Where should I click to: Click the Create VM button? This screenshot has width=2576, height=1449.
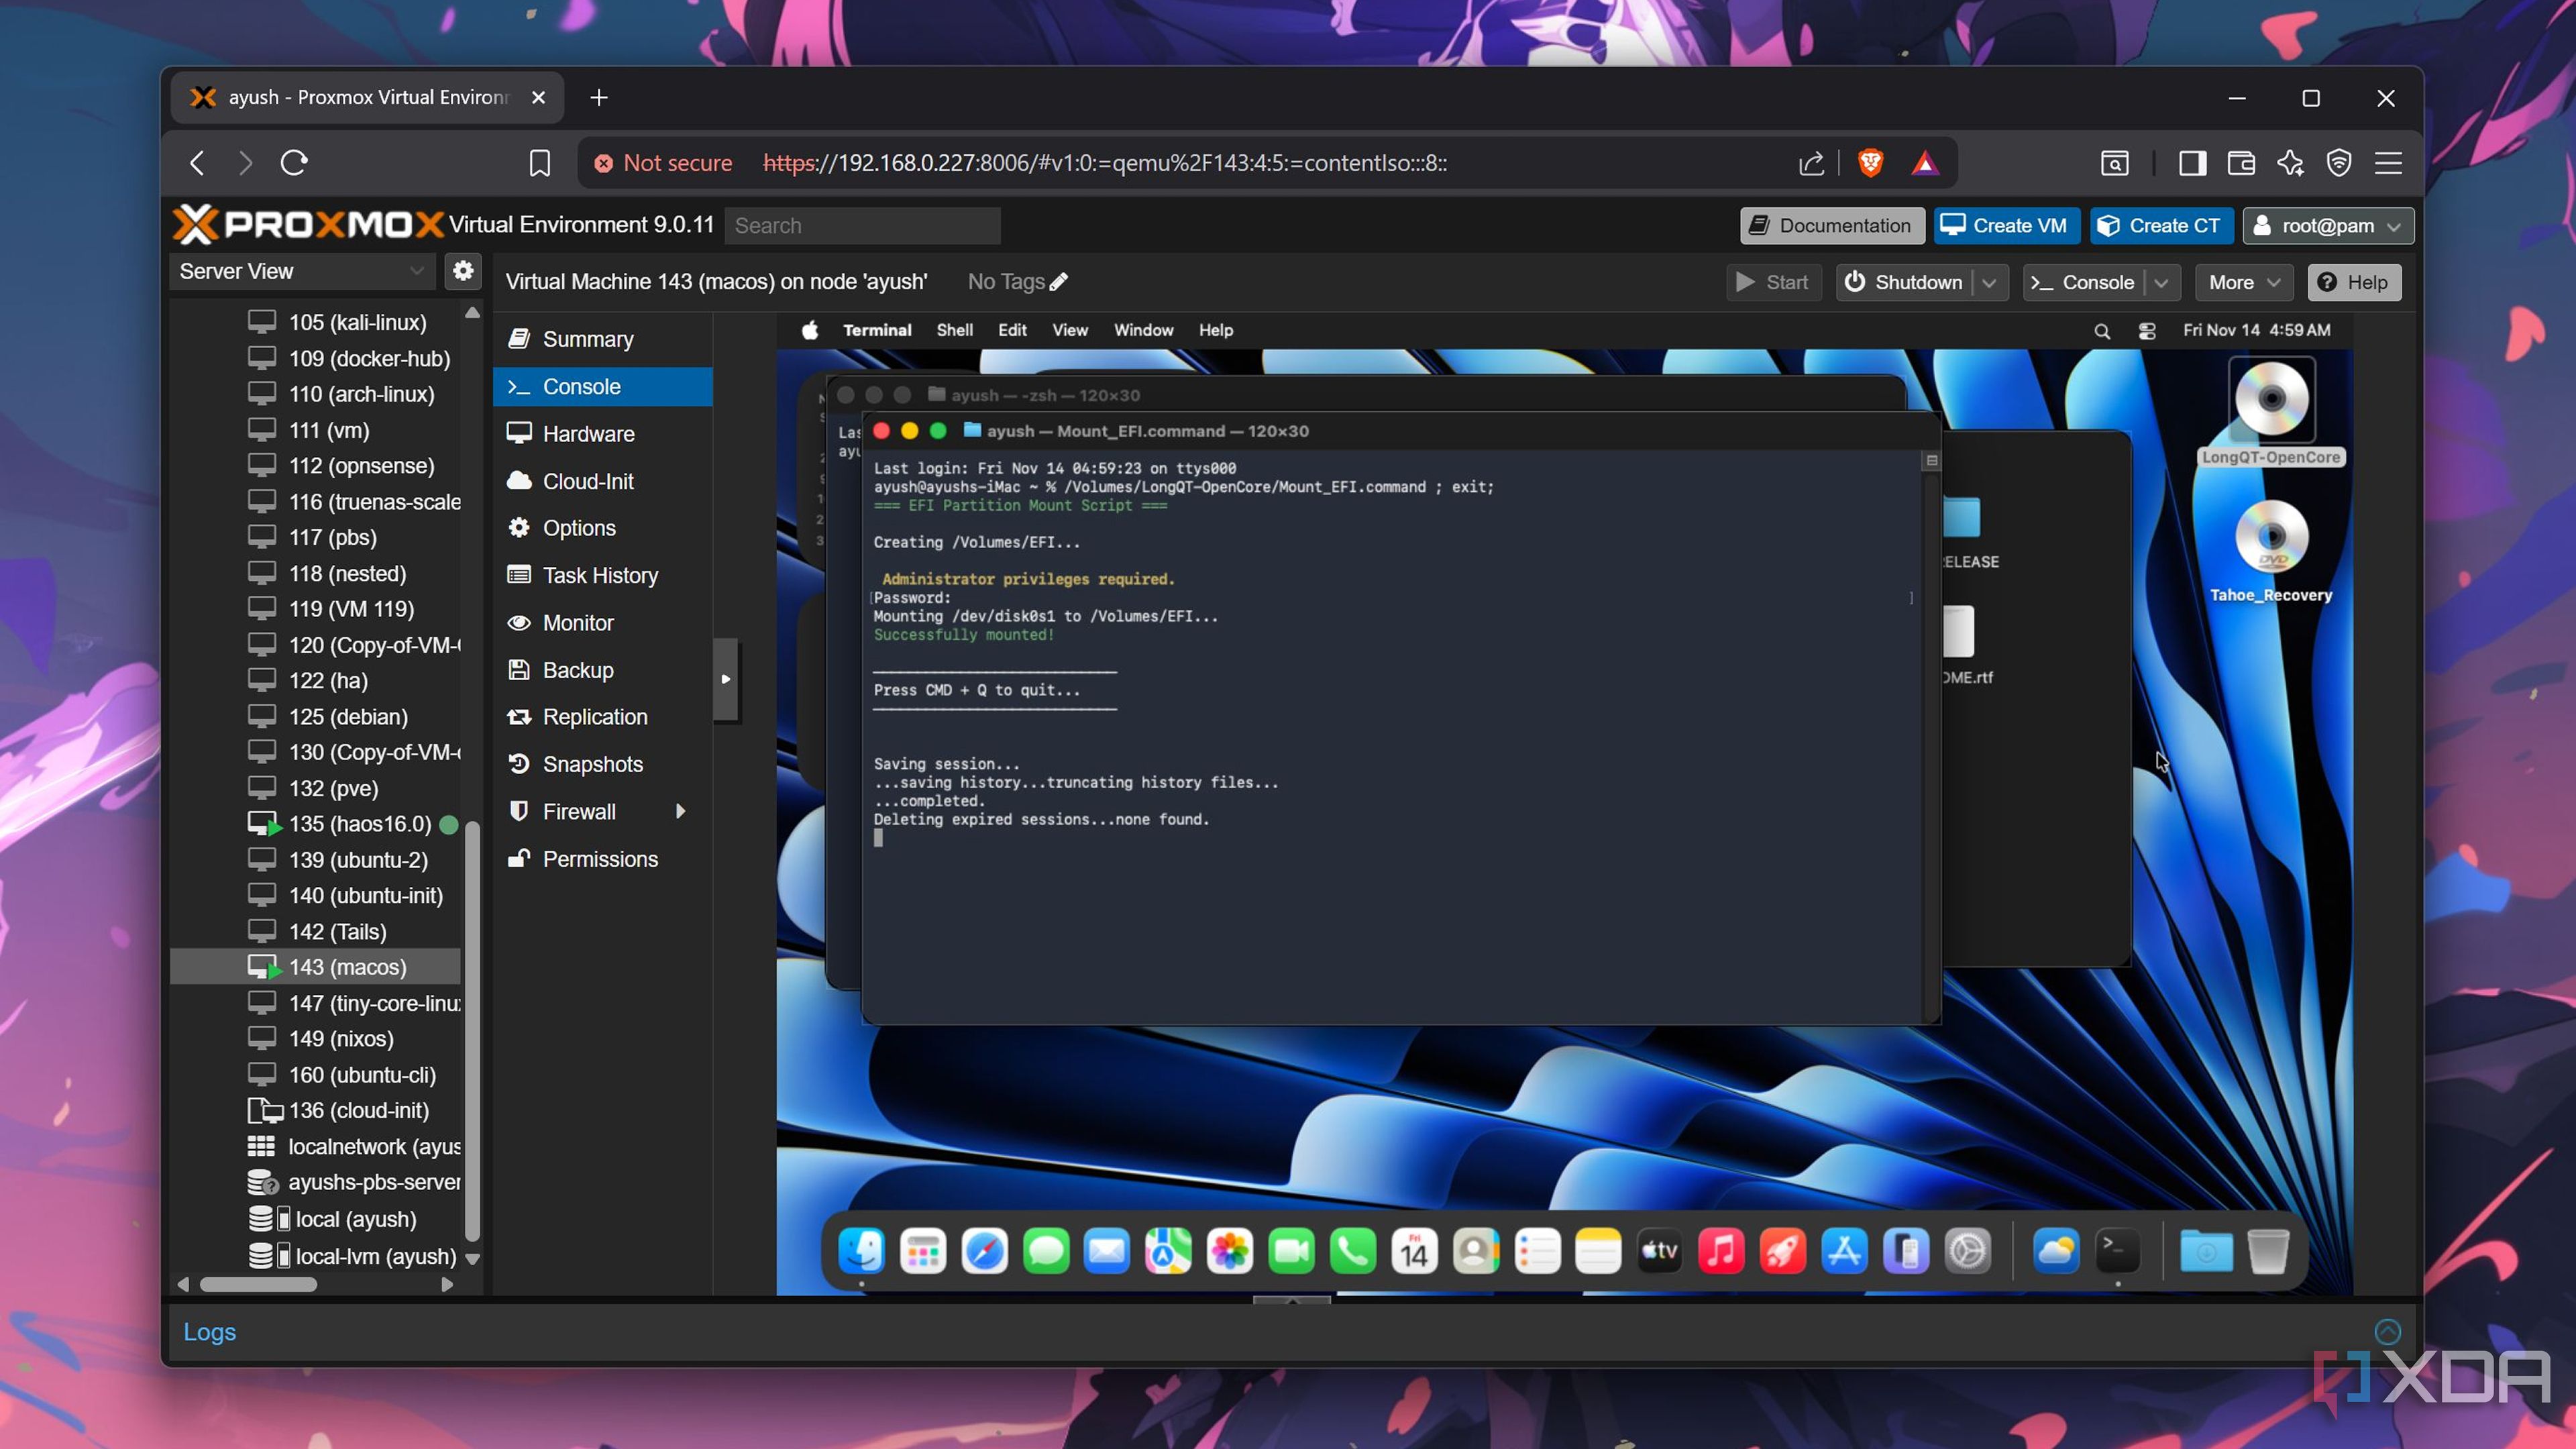click(x=2006, y=226)
